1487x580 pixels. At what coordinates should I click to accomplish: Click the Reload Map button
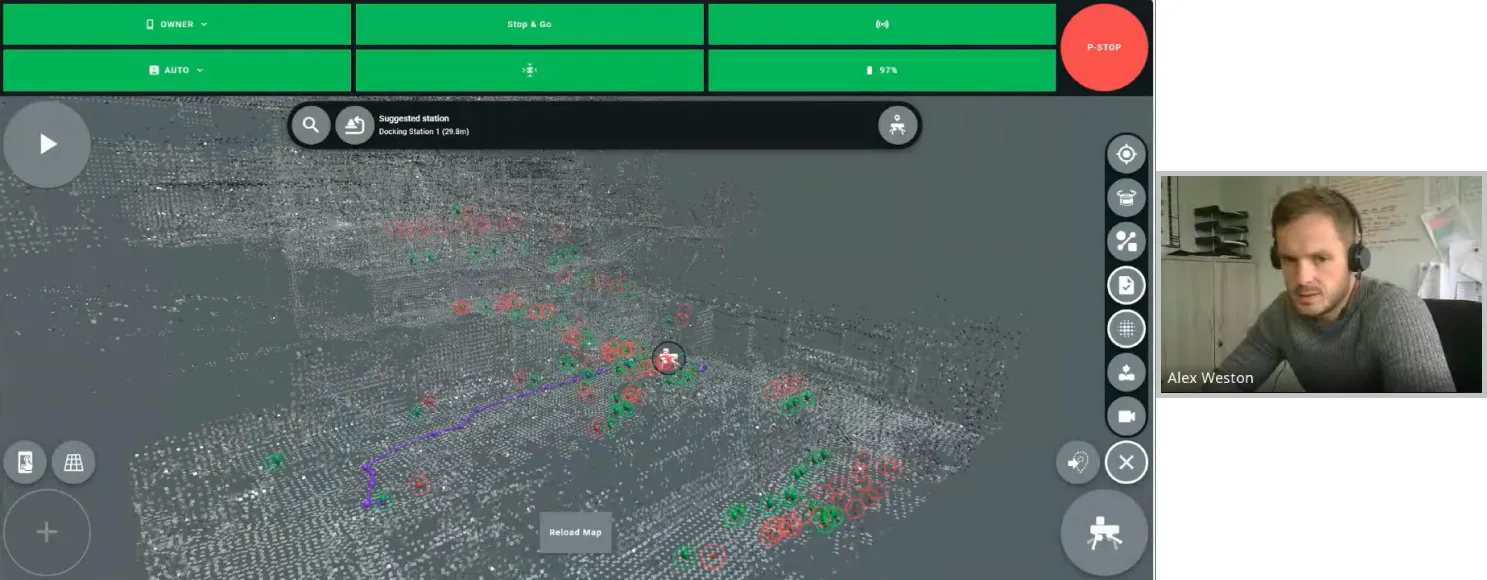pyautogui.click(x=576, y=532)
